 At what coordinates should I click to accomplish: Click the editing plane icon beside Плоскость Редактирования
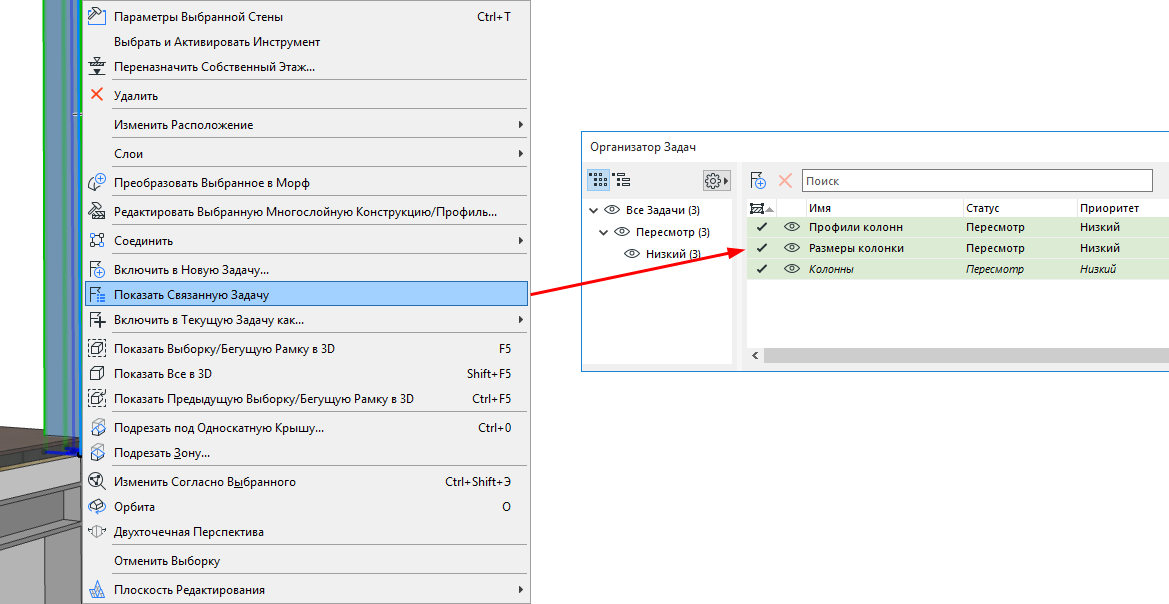(x=97, y=589)
